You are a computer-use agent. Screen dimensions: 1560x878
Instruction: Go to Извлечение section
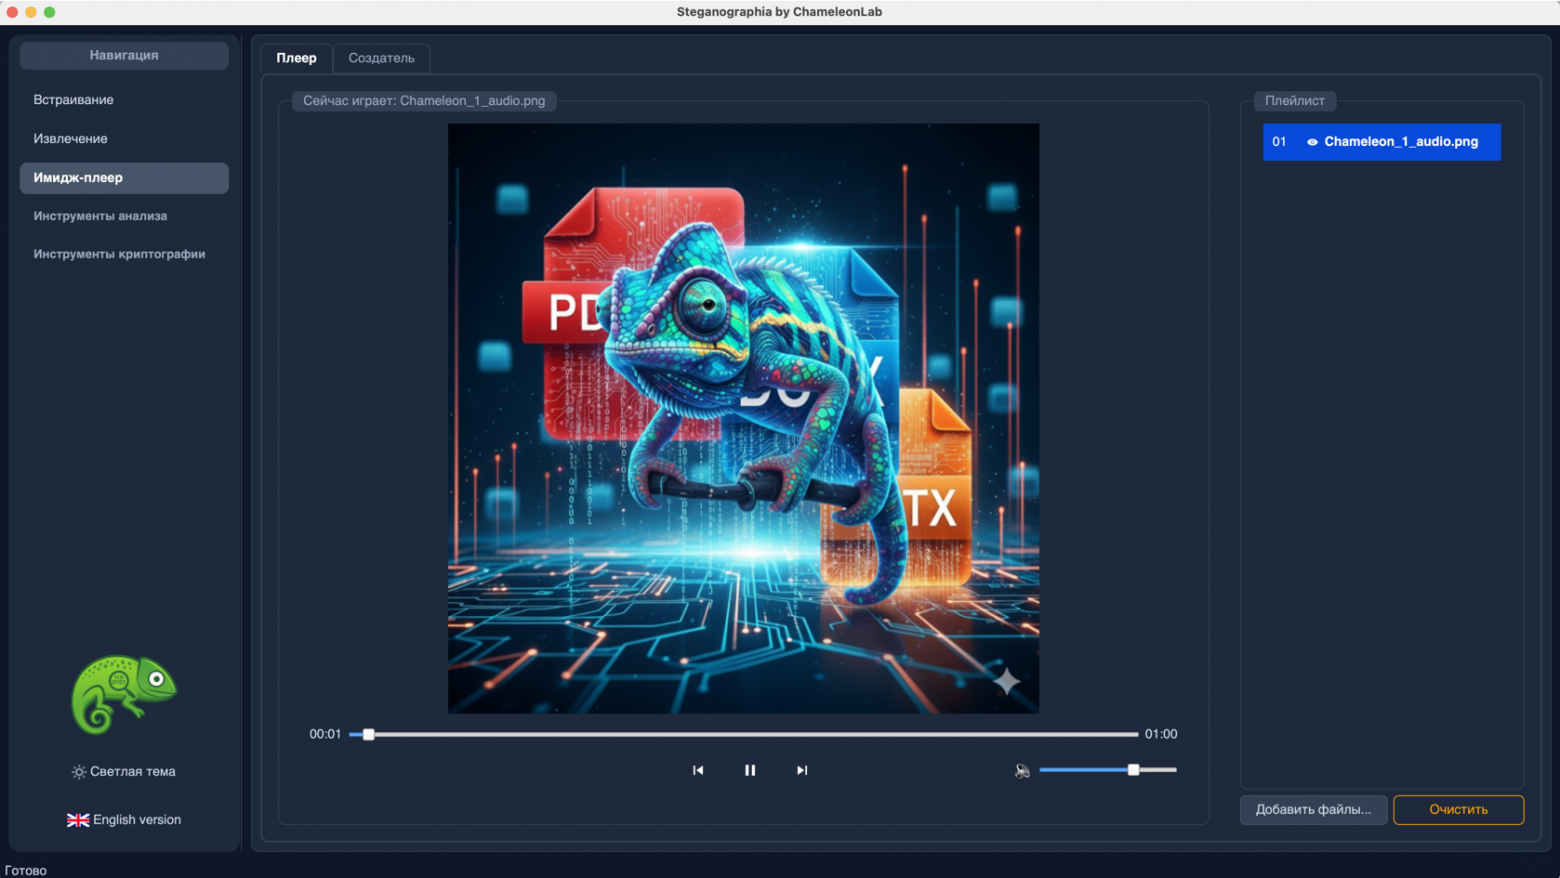pos(71,139)
